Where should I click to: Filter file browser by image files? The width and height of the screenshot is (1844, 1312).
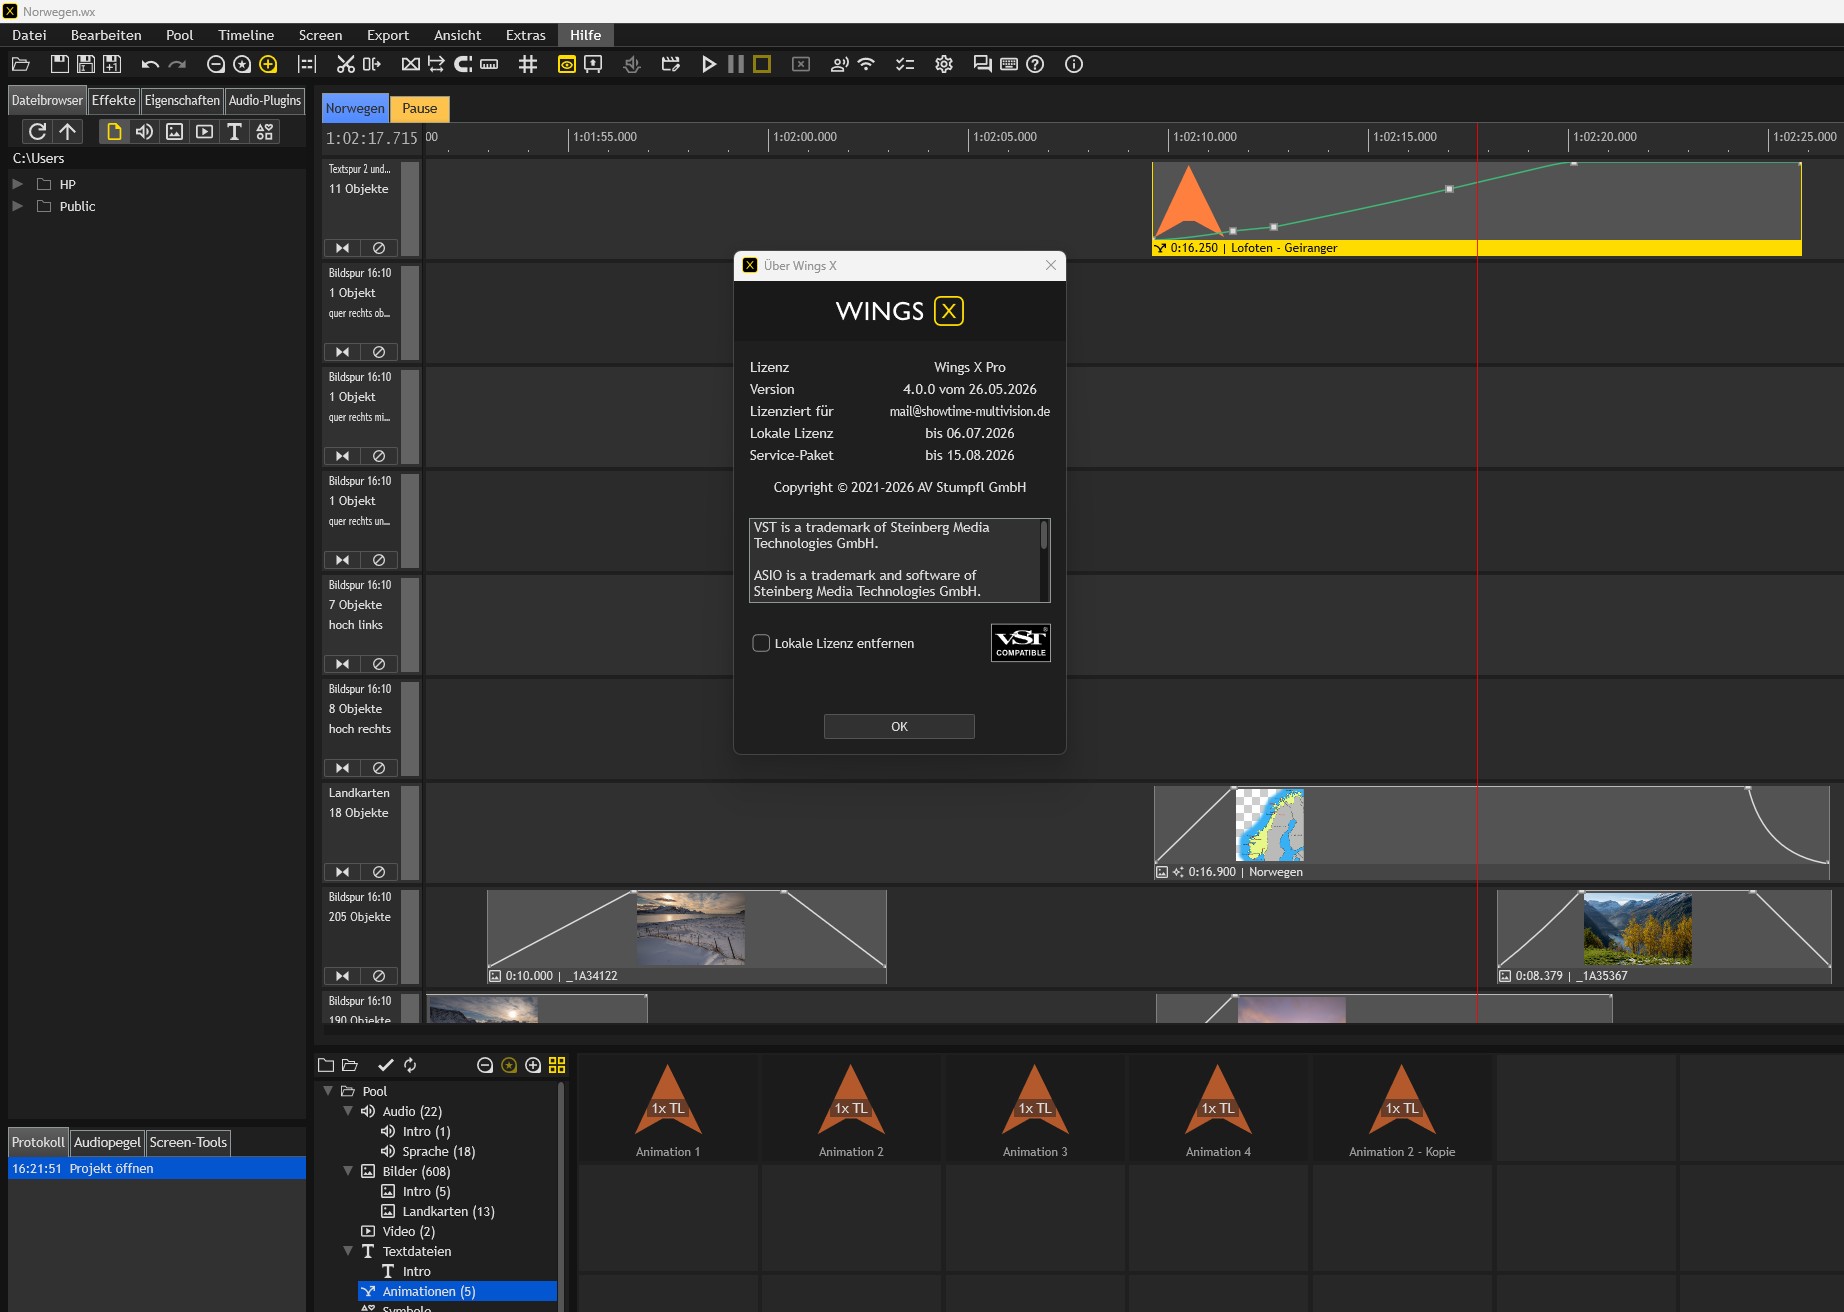click(x=174, y=131)
